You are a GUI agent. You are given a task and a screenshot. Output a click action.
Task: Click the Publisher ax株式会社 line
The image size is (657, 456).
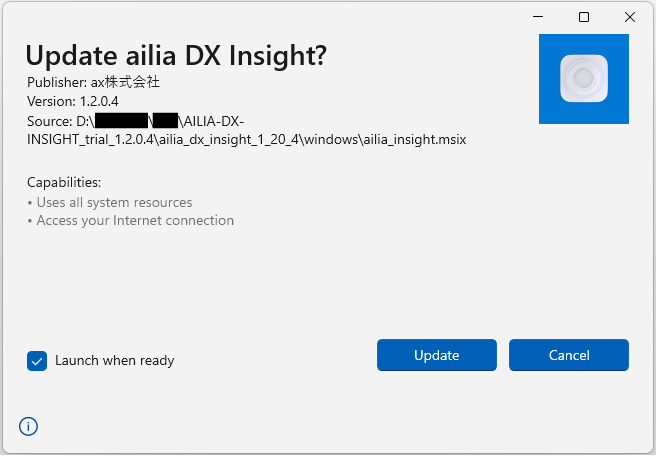(93, 83)
